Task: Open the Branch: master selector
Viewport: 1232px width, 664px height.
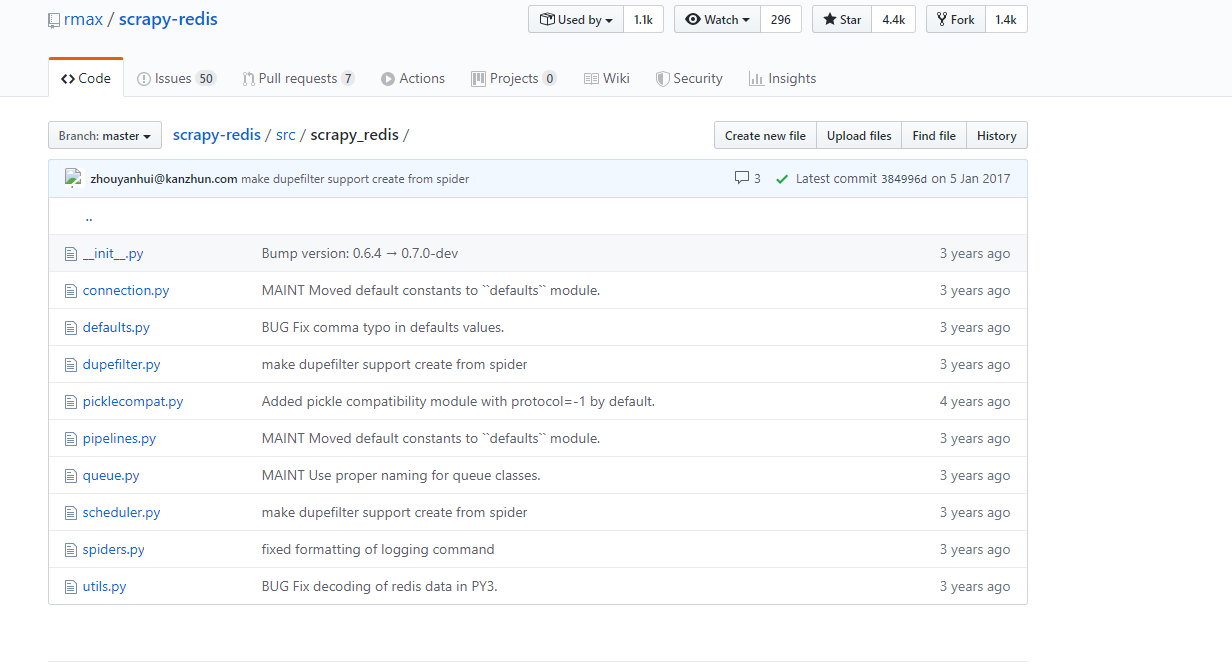Action: 105,135
